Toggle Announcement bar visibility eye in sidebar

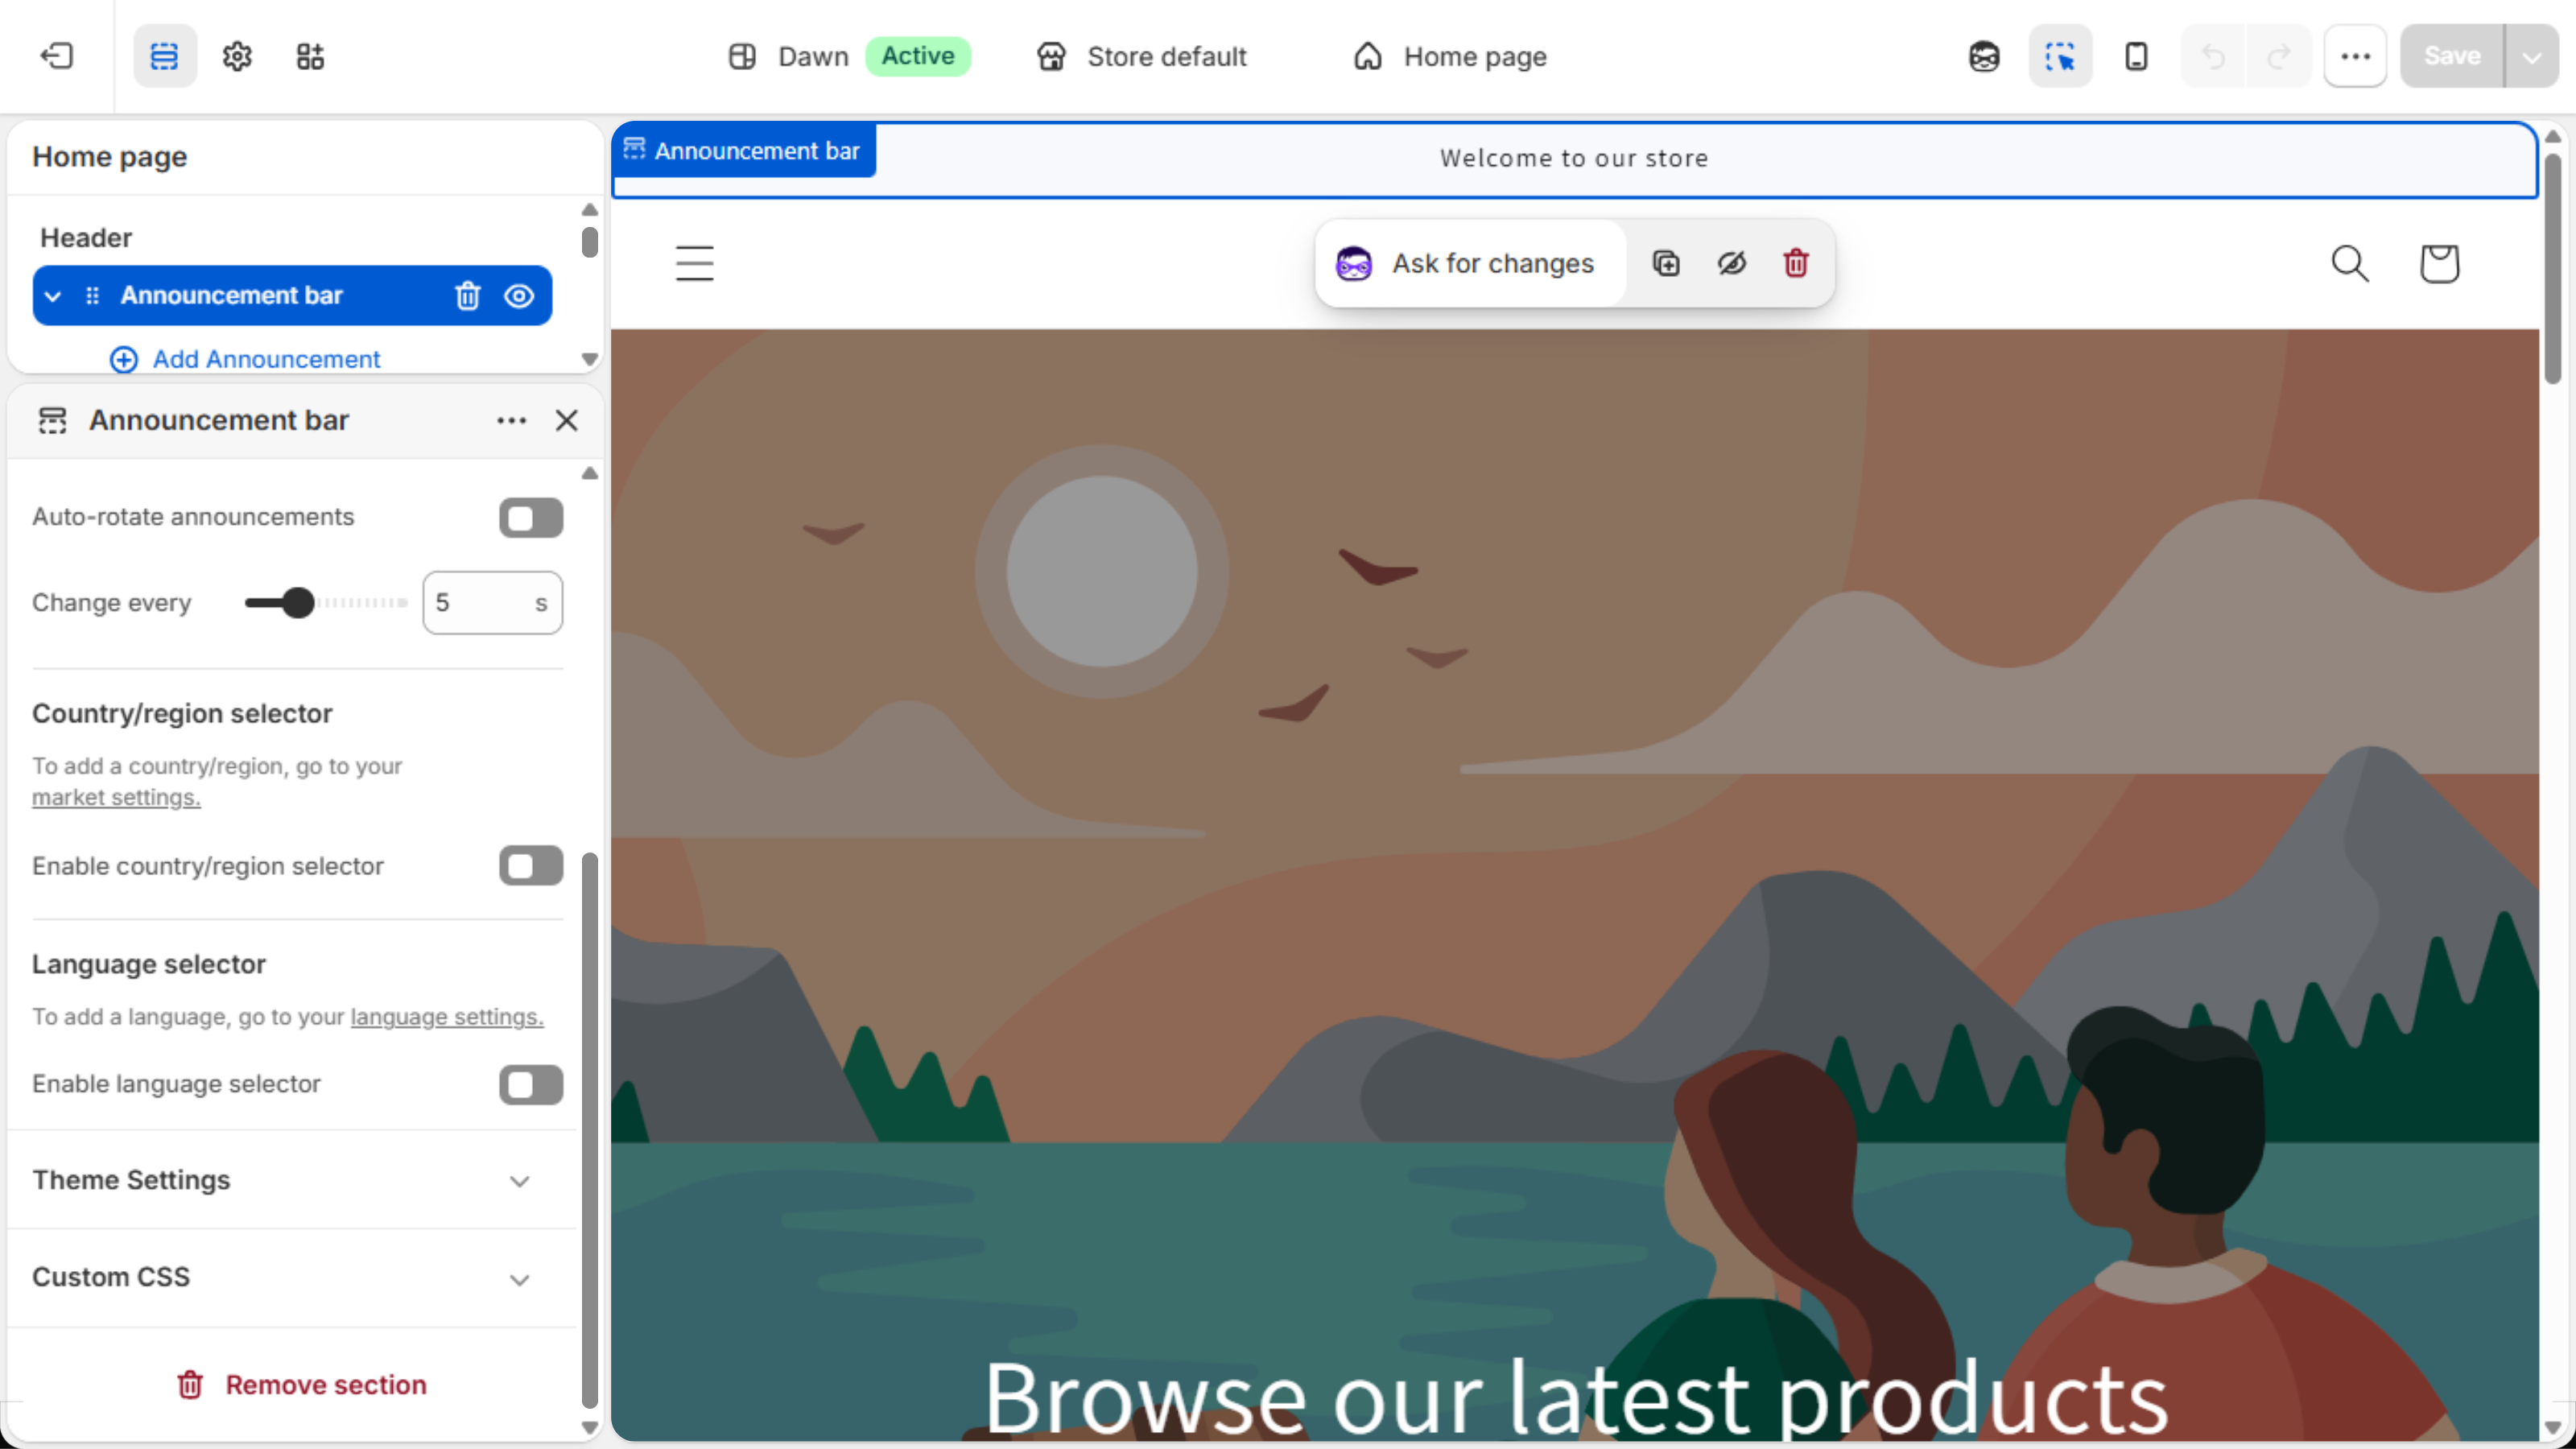coord(519,296)
